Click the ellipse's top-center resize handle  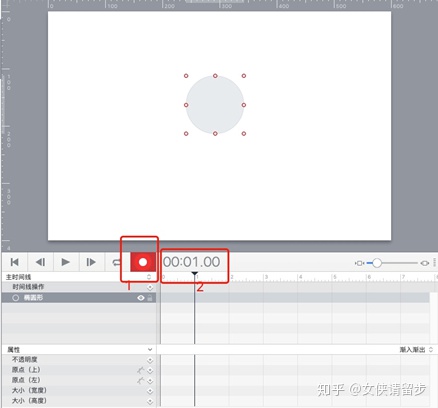click(215, 76)
